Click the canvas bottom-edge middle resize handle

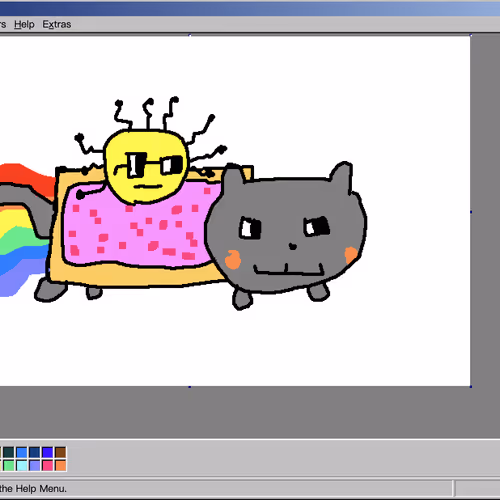(190, 387)
